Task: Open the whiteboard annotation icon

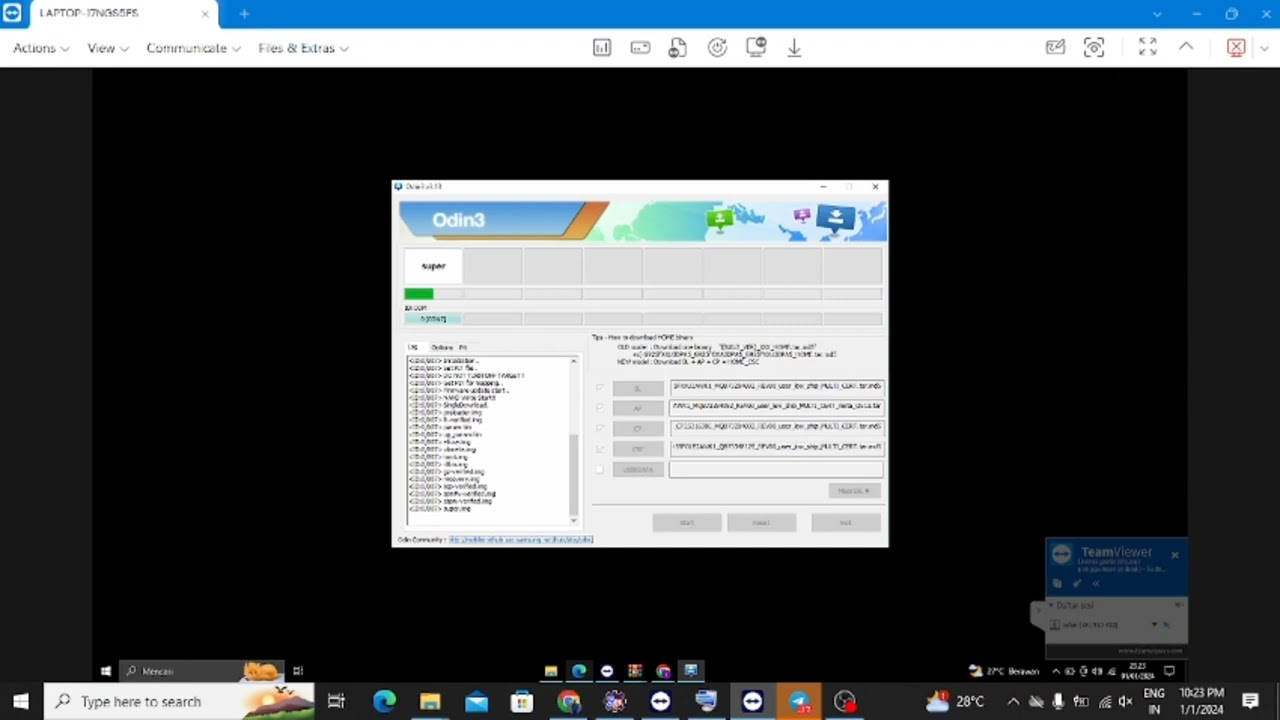Action: 1055,48
